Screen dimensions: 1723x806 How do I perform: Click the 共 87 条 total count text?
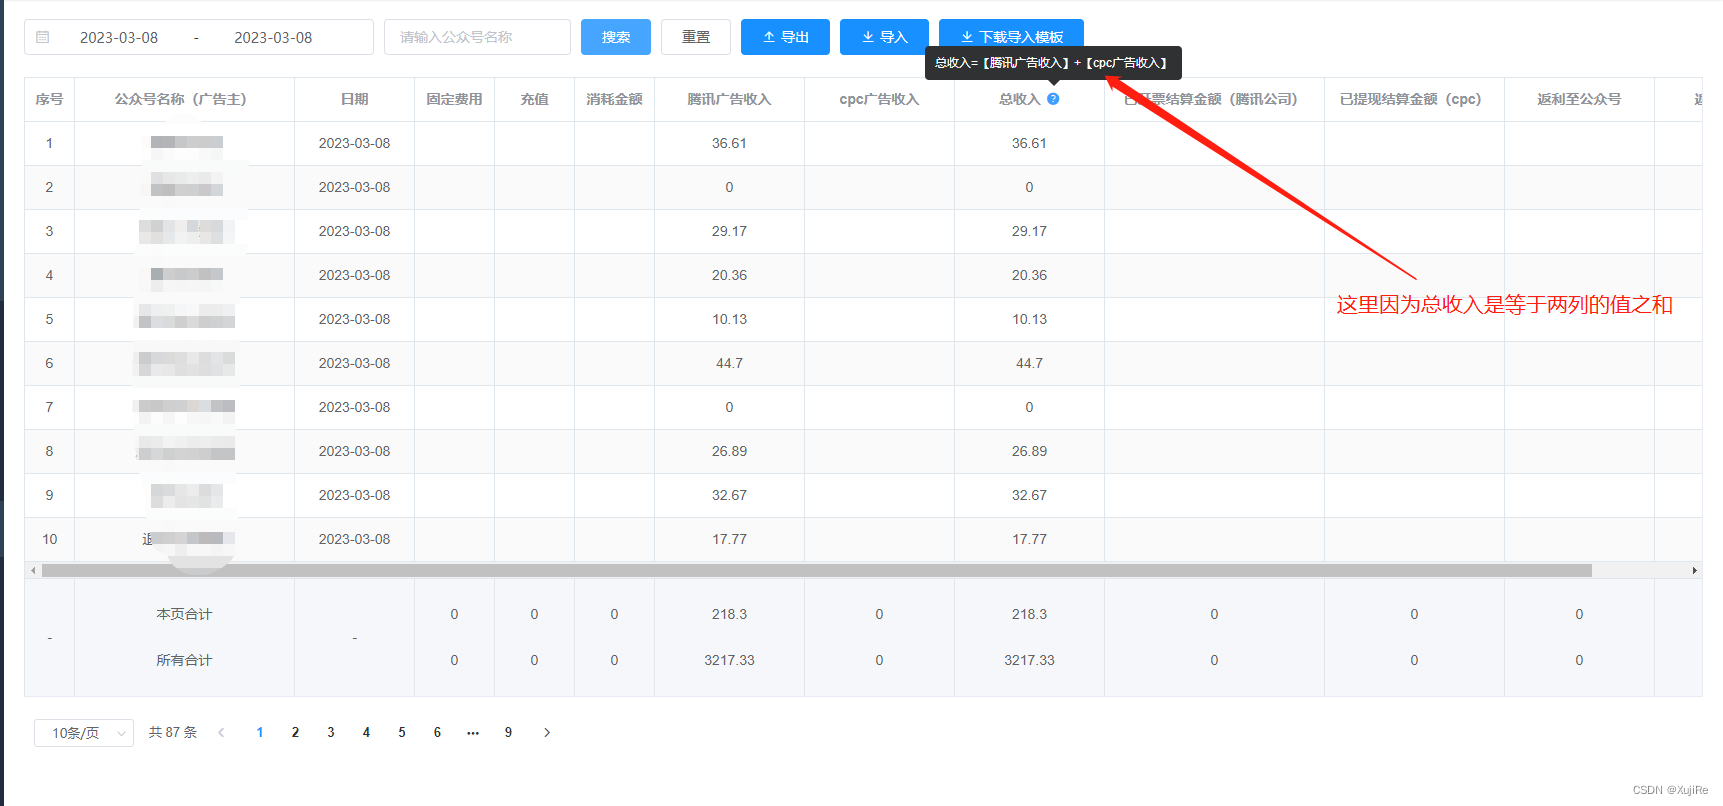pyautogui.click(x=173, y=733)
